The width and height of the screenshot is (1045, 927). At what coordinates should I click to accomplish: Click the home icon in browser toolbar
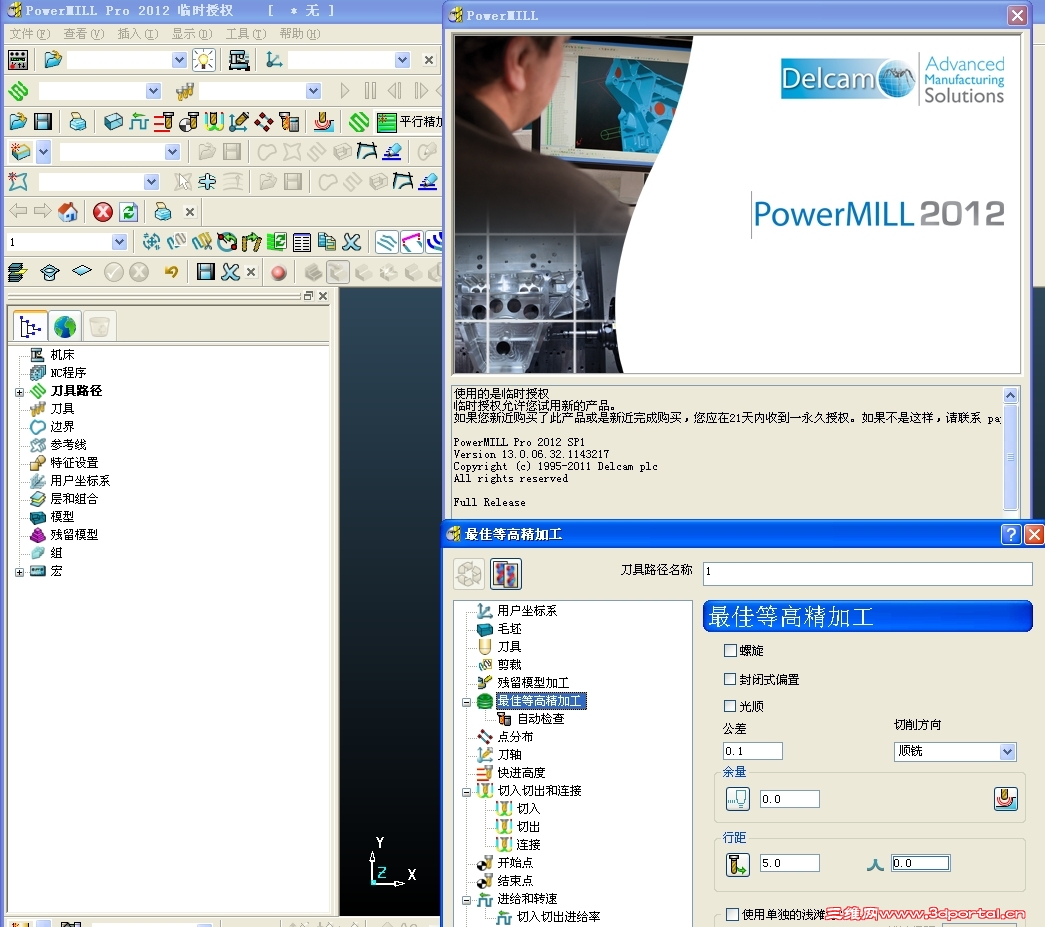click(x=68, y=212)
